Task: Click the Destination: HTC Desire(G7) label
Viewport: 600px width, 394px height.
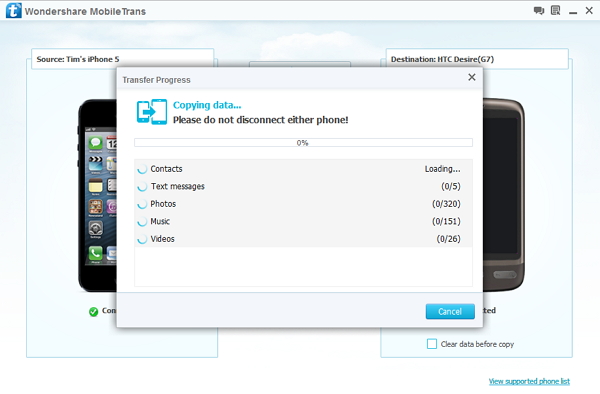Action: (x=442, y=59)
